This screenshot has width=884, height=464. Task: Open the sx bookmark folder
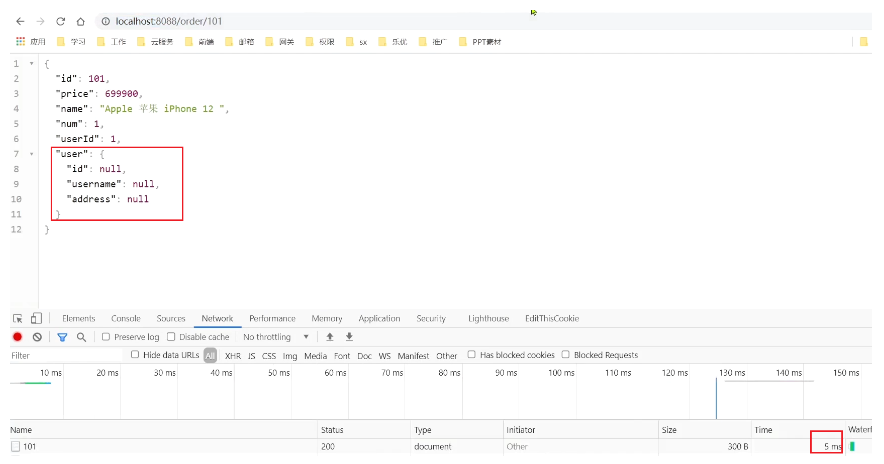357,42
